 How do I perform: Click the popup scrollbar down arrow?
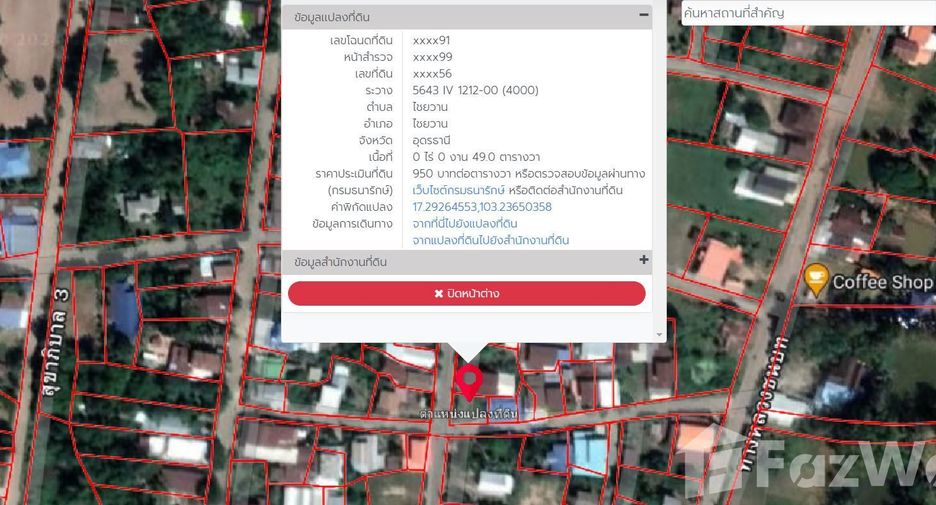click(x=659, y=335)
